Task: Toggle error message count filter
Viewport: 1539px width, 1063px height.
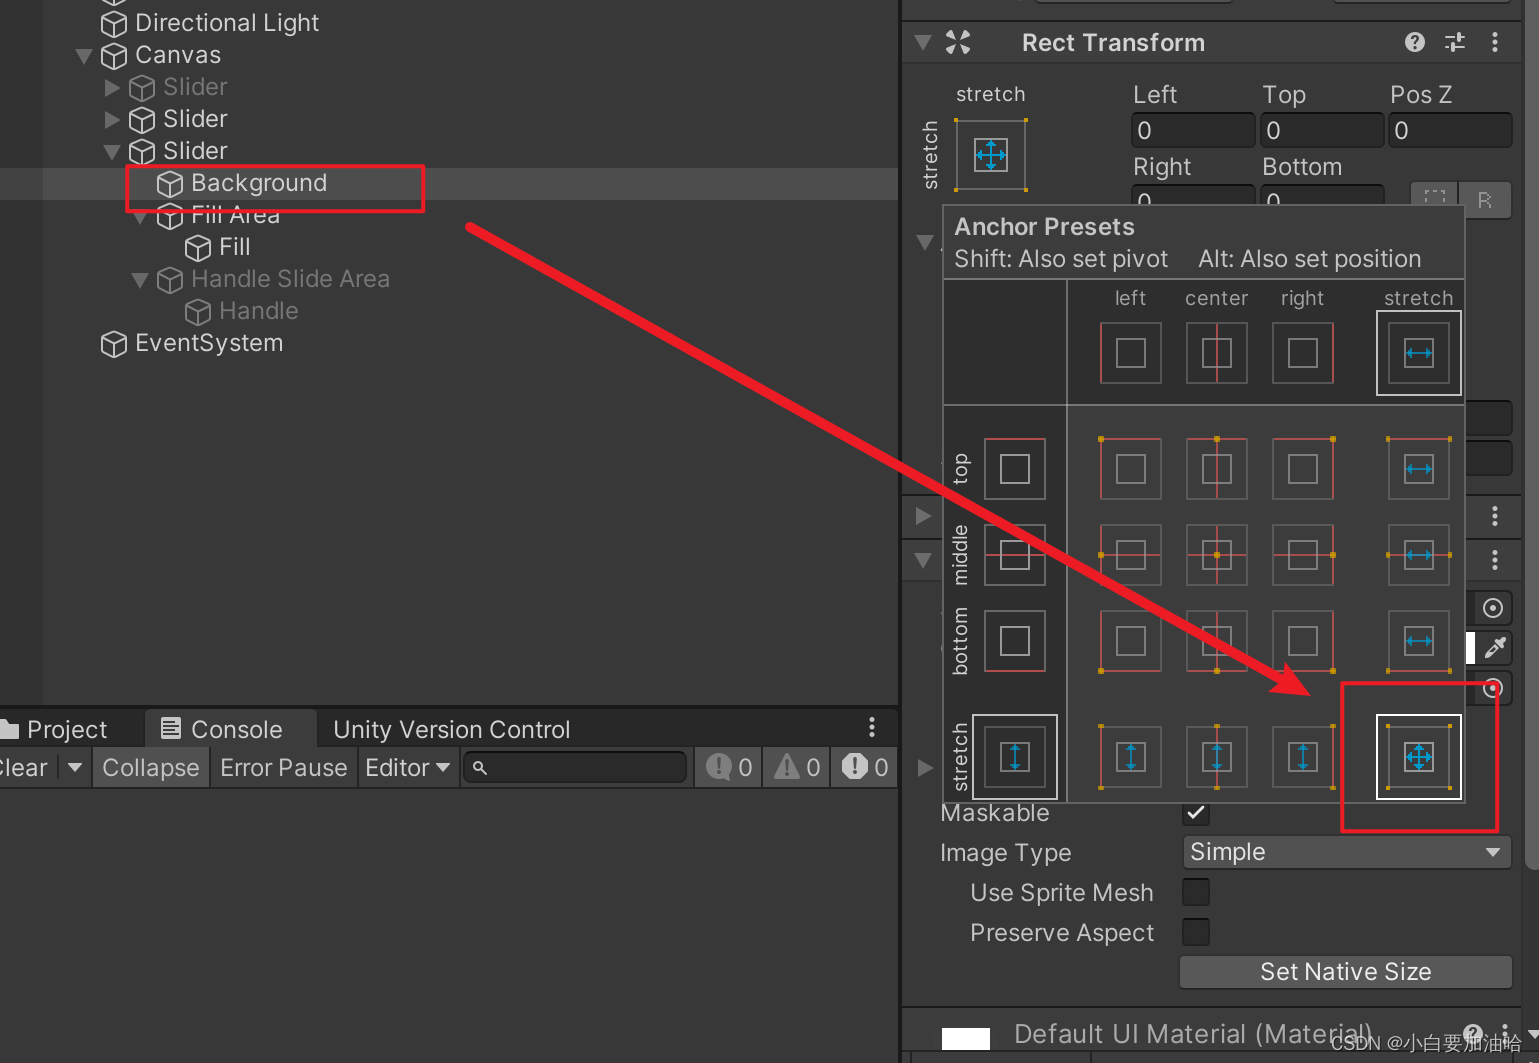Action: (865, 768)
